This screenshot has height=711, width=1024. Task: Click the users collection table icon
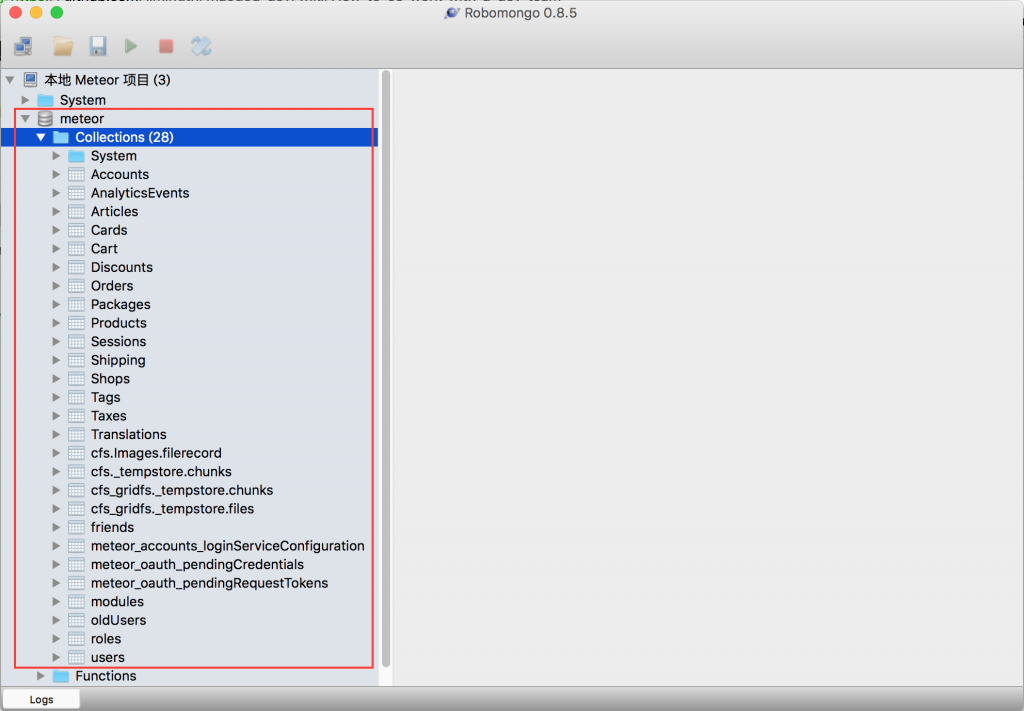pyautogui.click(x=76, y=657)
